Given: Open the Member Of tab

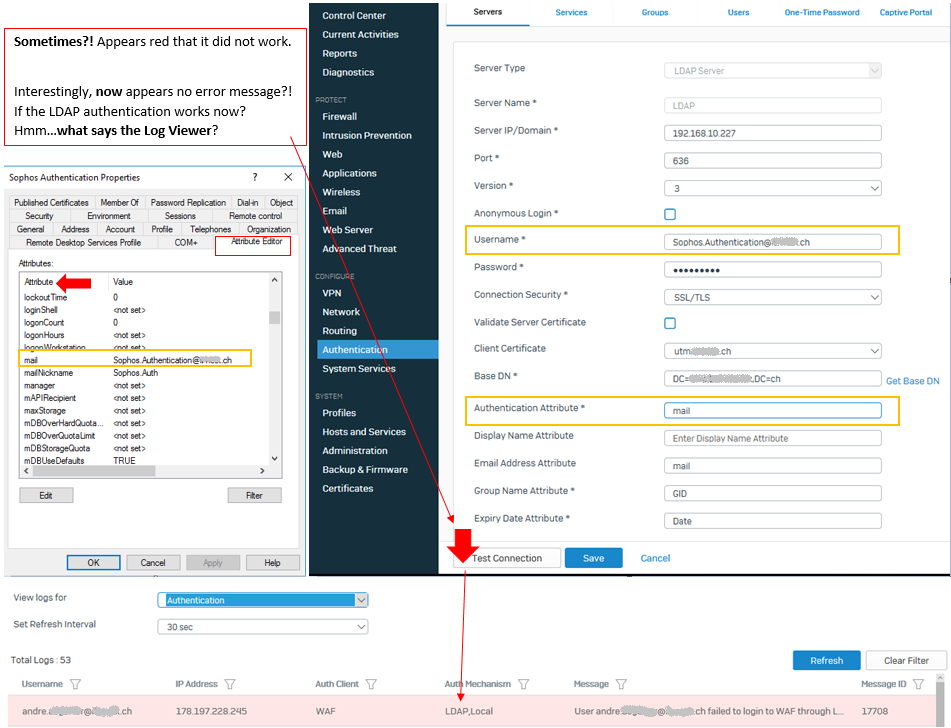Looking at the screenshot, I should point(119,203).
